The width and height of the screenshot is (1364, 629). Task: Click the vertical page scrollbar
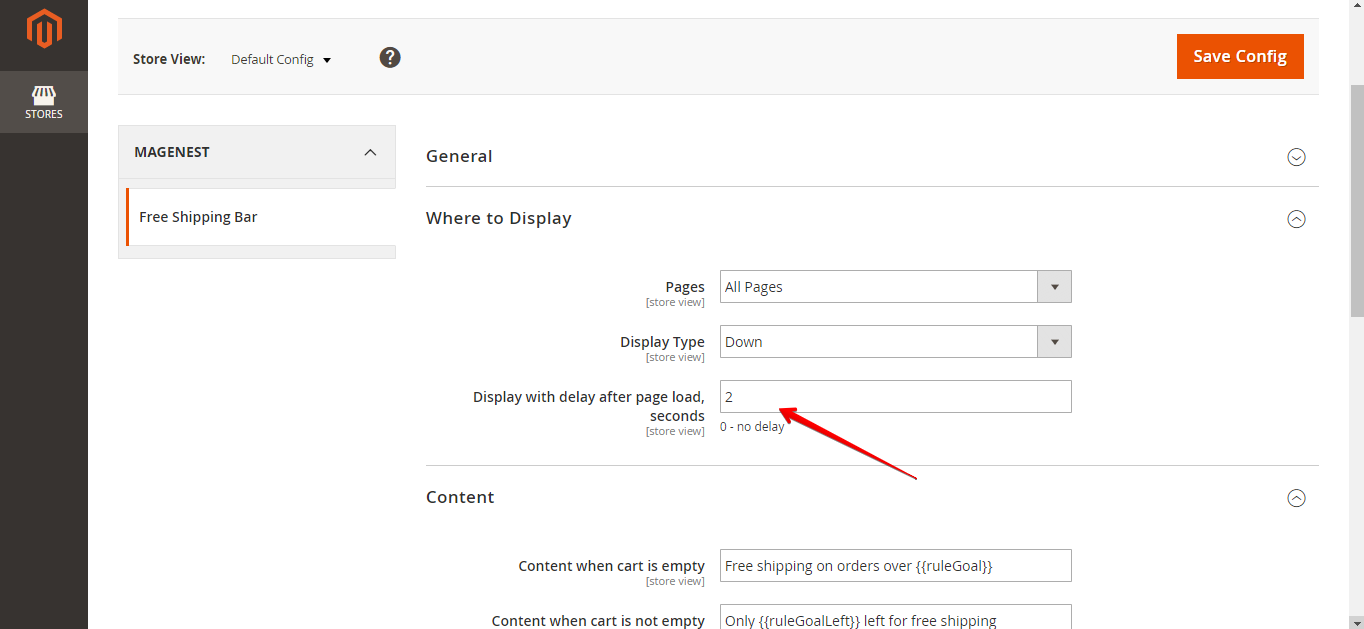coord(1356,200)
